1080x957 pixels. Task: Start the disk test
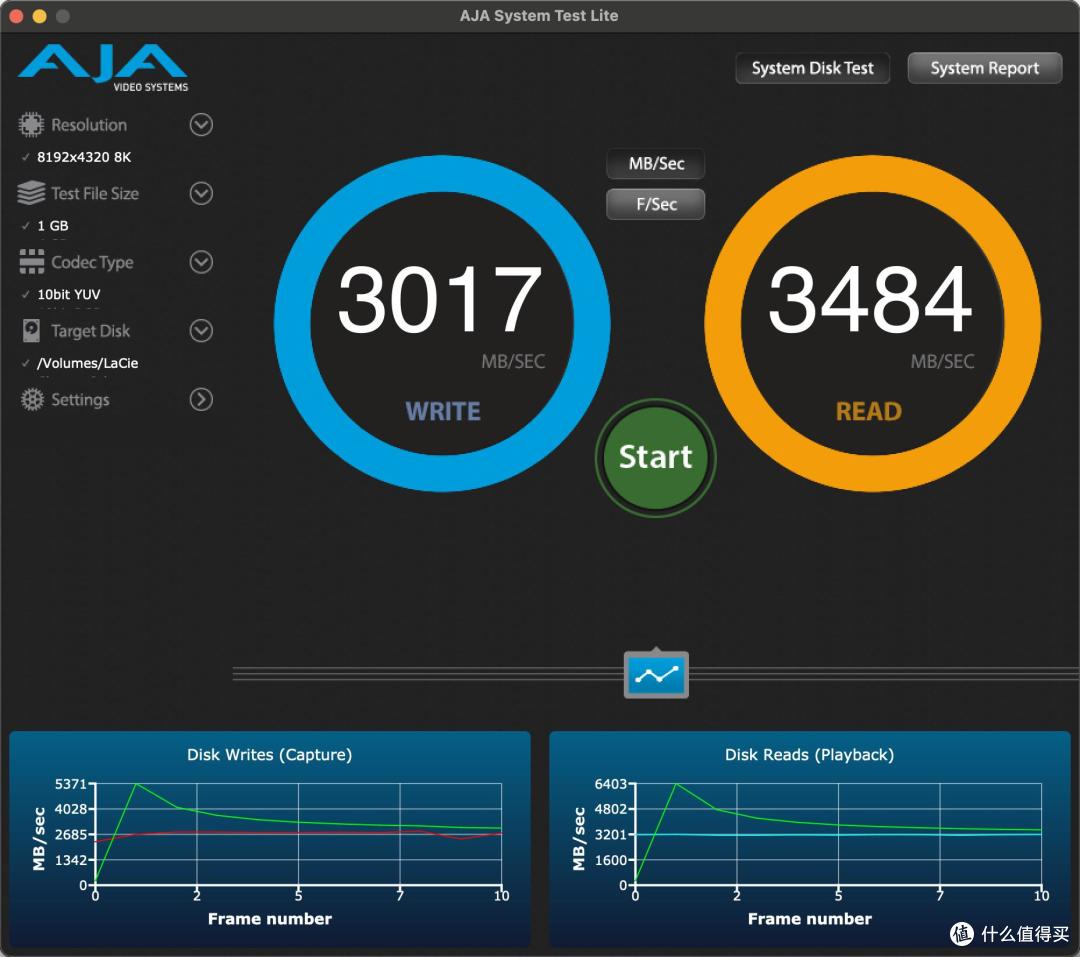coord(656,457)
